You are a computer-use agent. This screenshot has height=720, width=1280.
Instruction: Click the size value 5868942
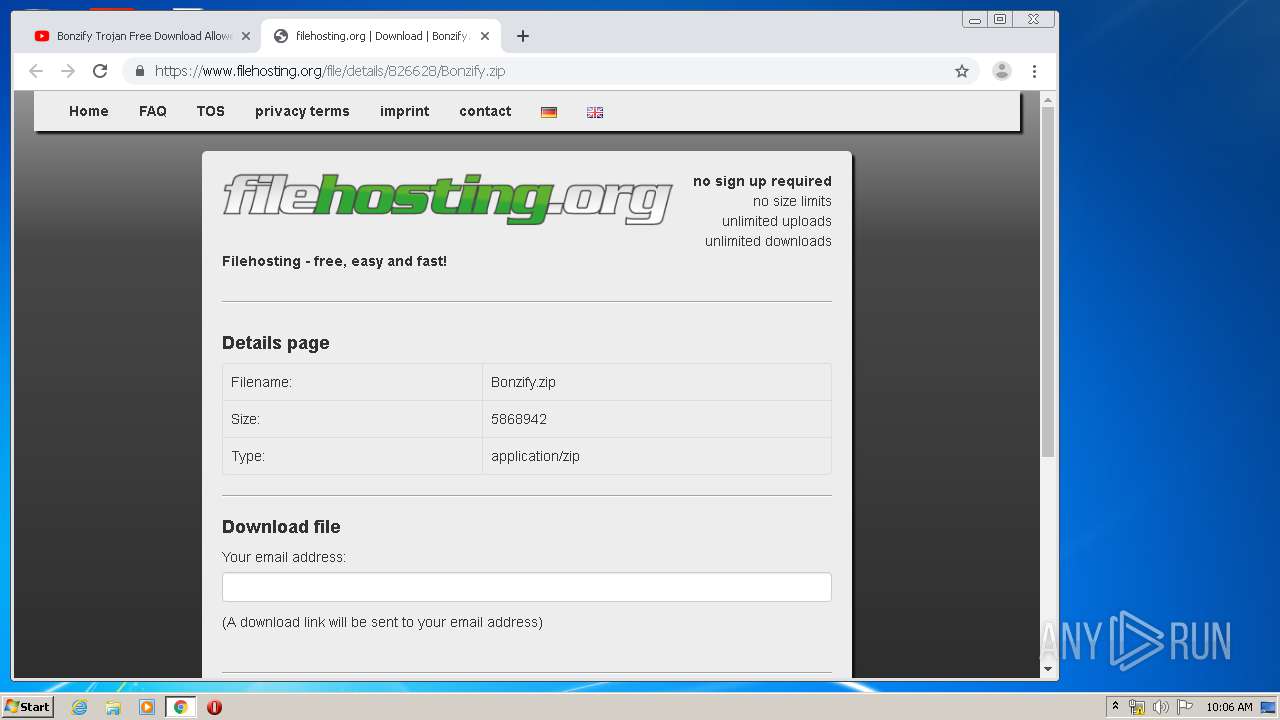[x=519, y=419]
